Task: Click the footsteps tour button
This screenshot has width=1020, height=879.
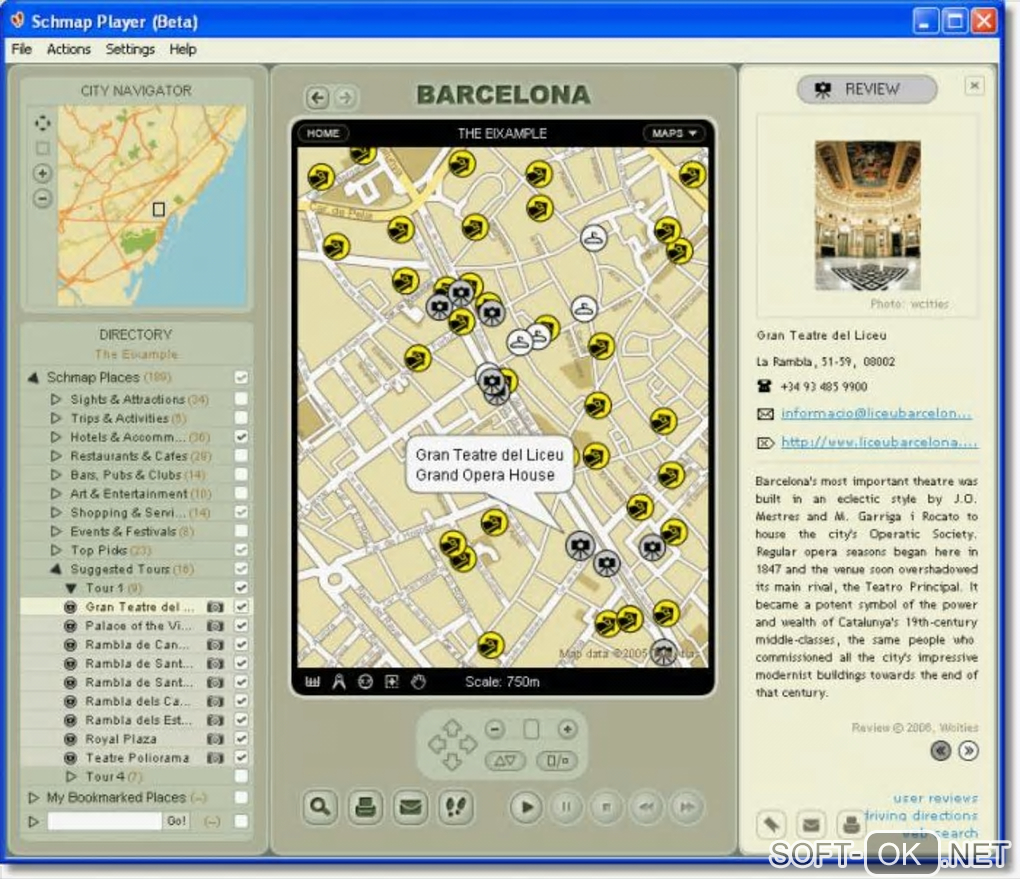Action: [456, 807]
